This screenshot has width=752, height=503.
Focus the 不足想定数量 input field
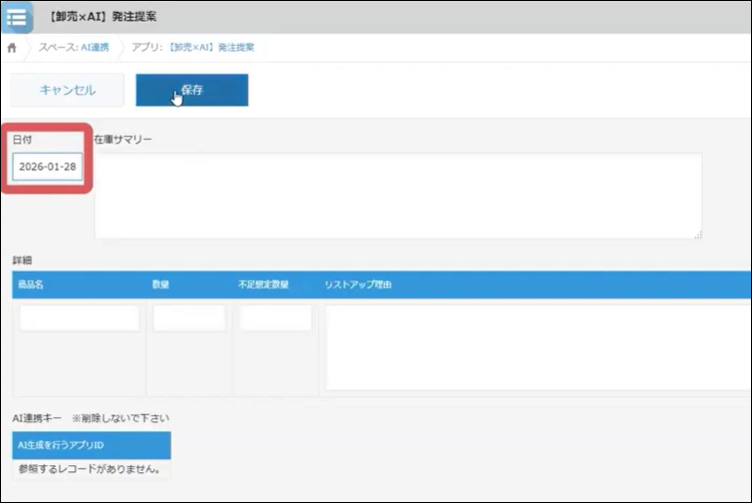[x=275, y=319]
